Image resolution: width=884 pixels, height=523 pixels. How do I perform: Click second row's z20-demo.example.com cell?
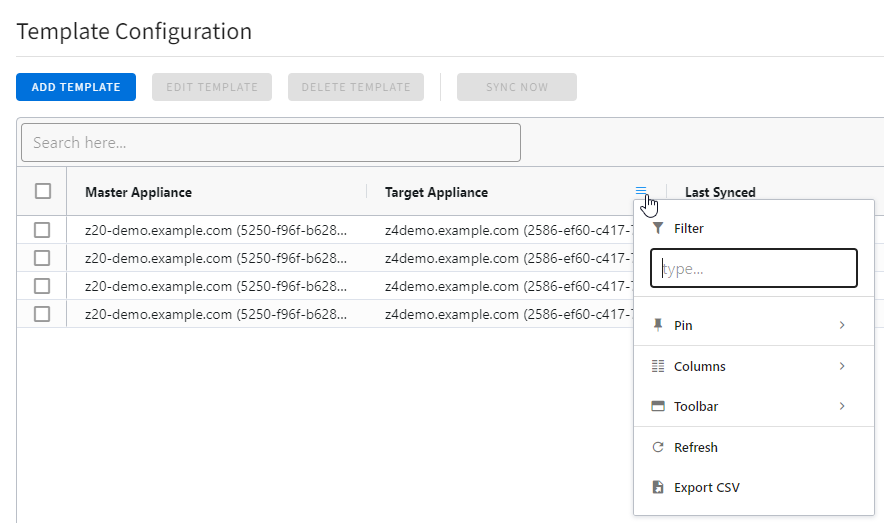216,258
